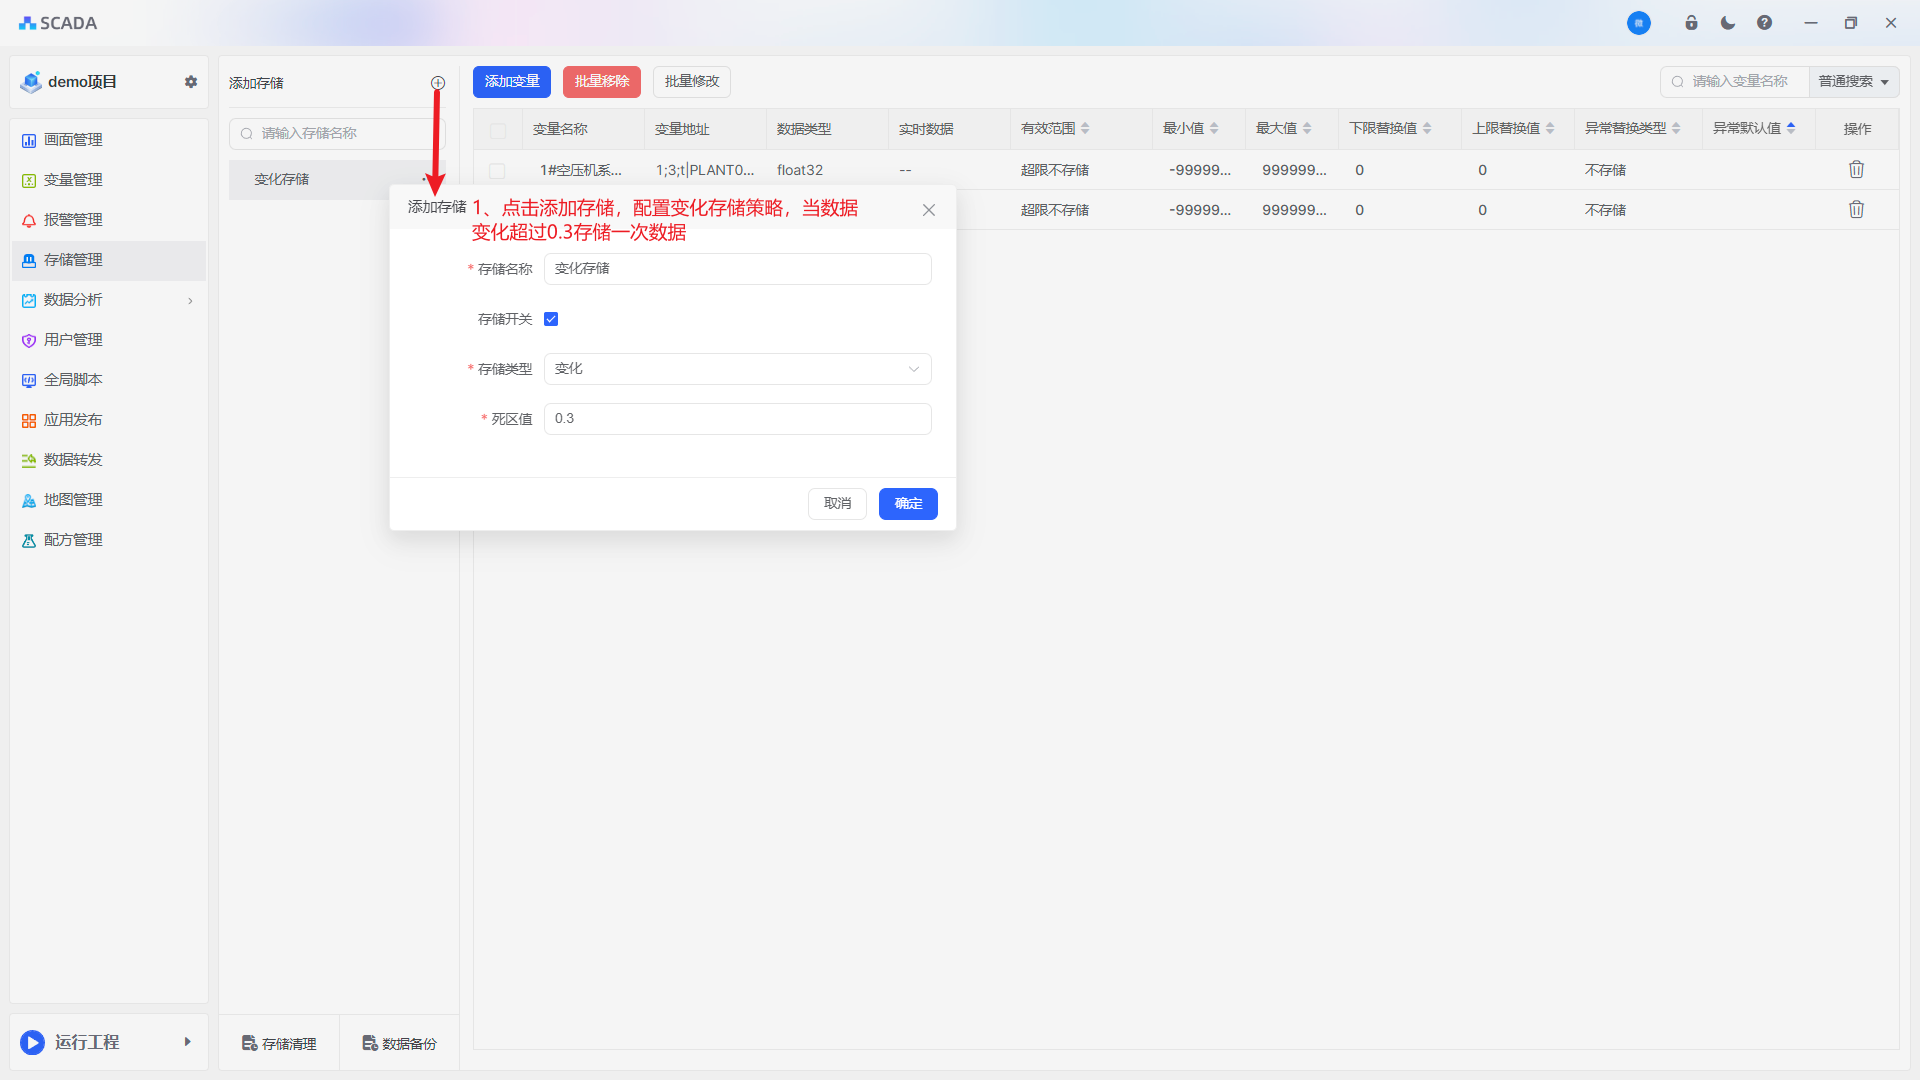Toggle 存储开关 checkbox

point(551,319)
